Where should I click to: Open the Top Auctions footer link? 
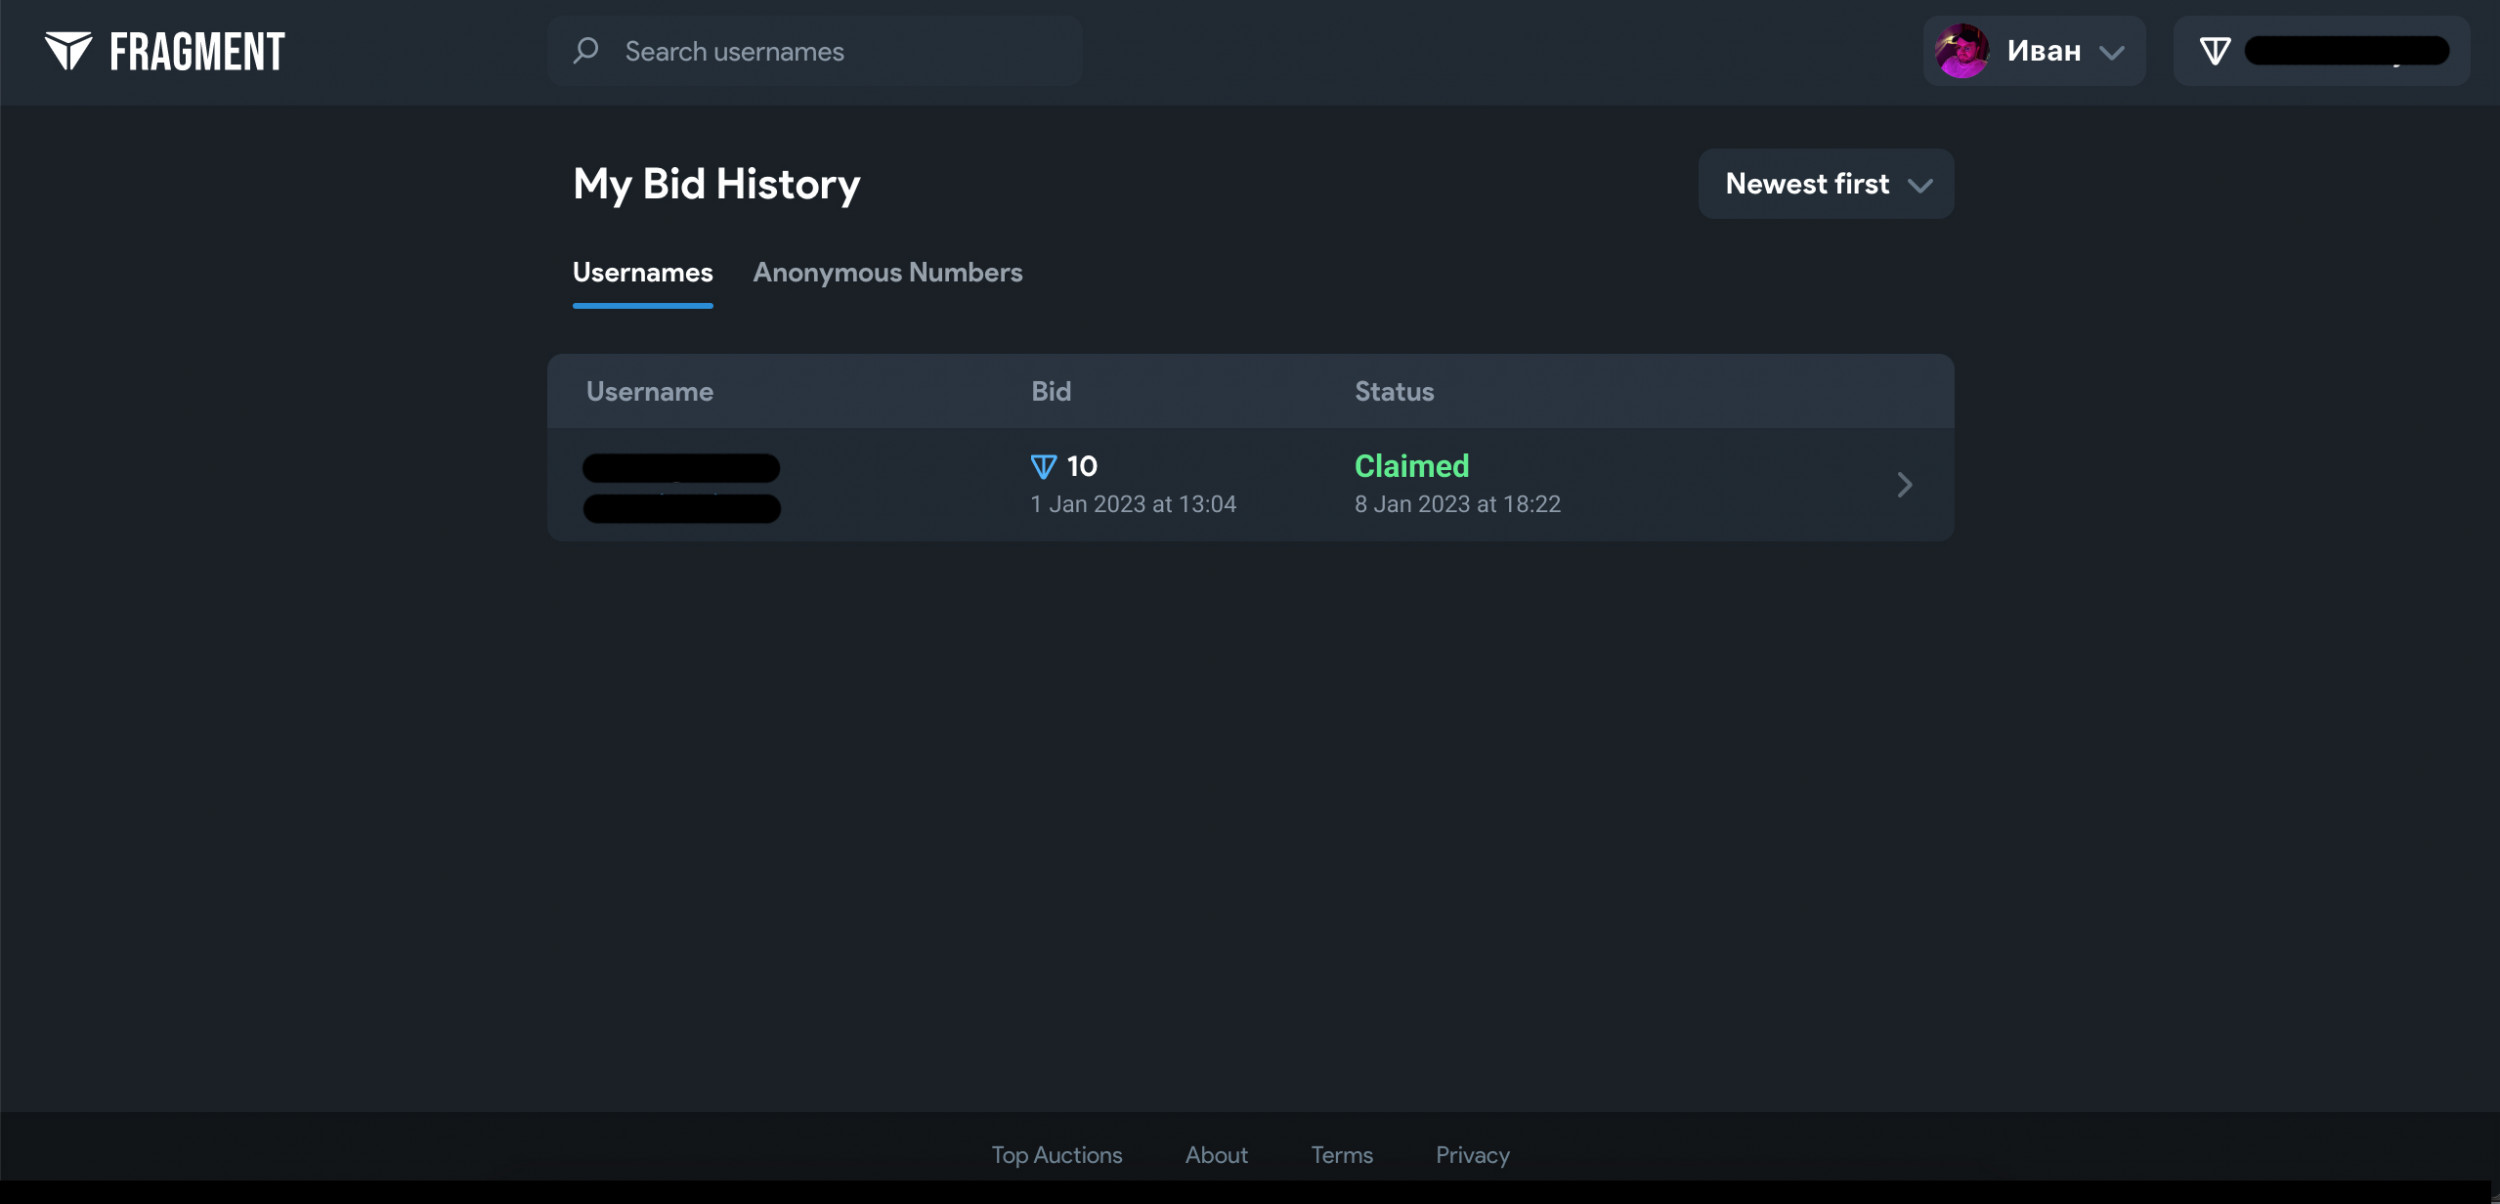coord(1056,1155)
